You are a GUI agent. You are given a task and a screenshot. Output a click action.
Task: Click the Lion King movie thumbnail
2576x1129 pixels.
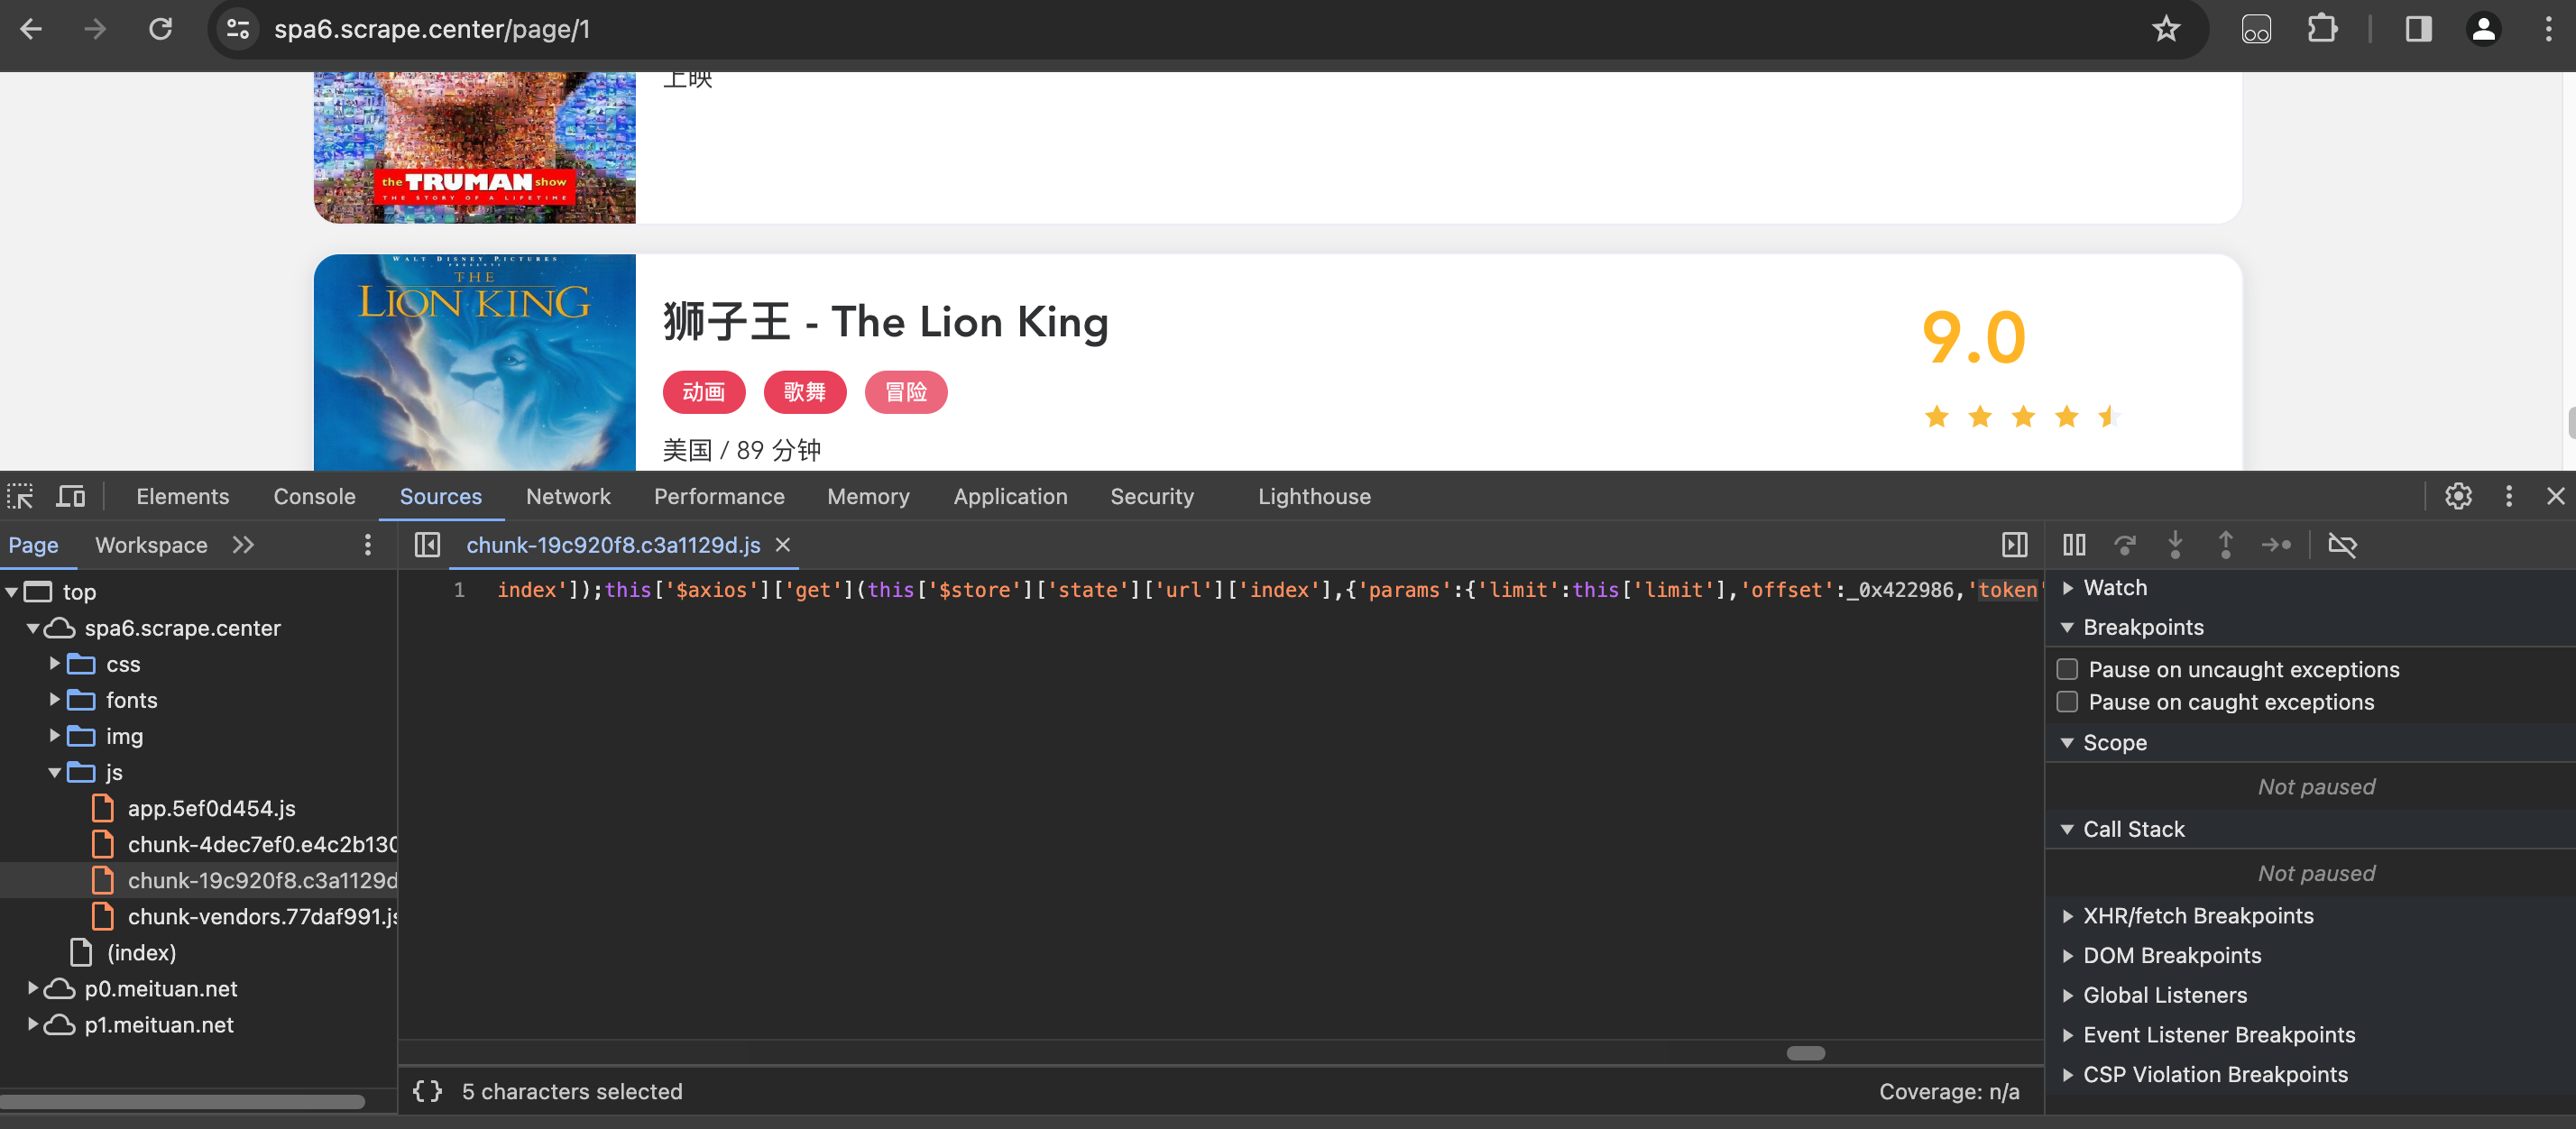pos(474,362)
